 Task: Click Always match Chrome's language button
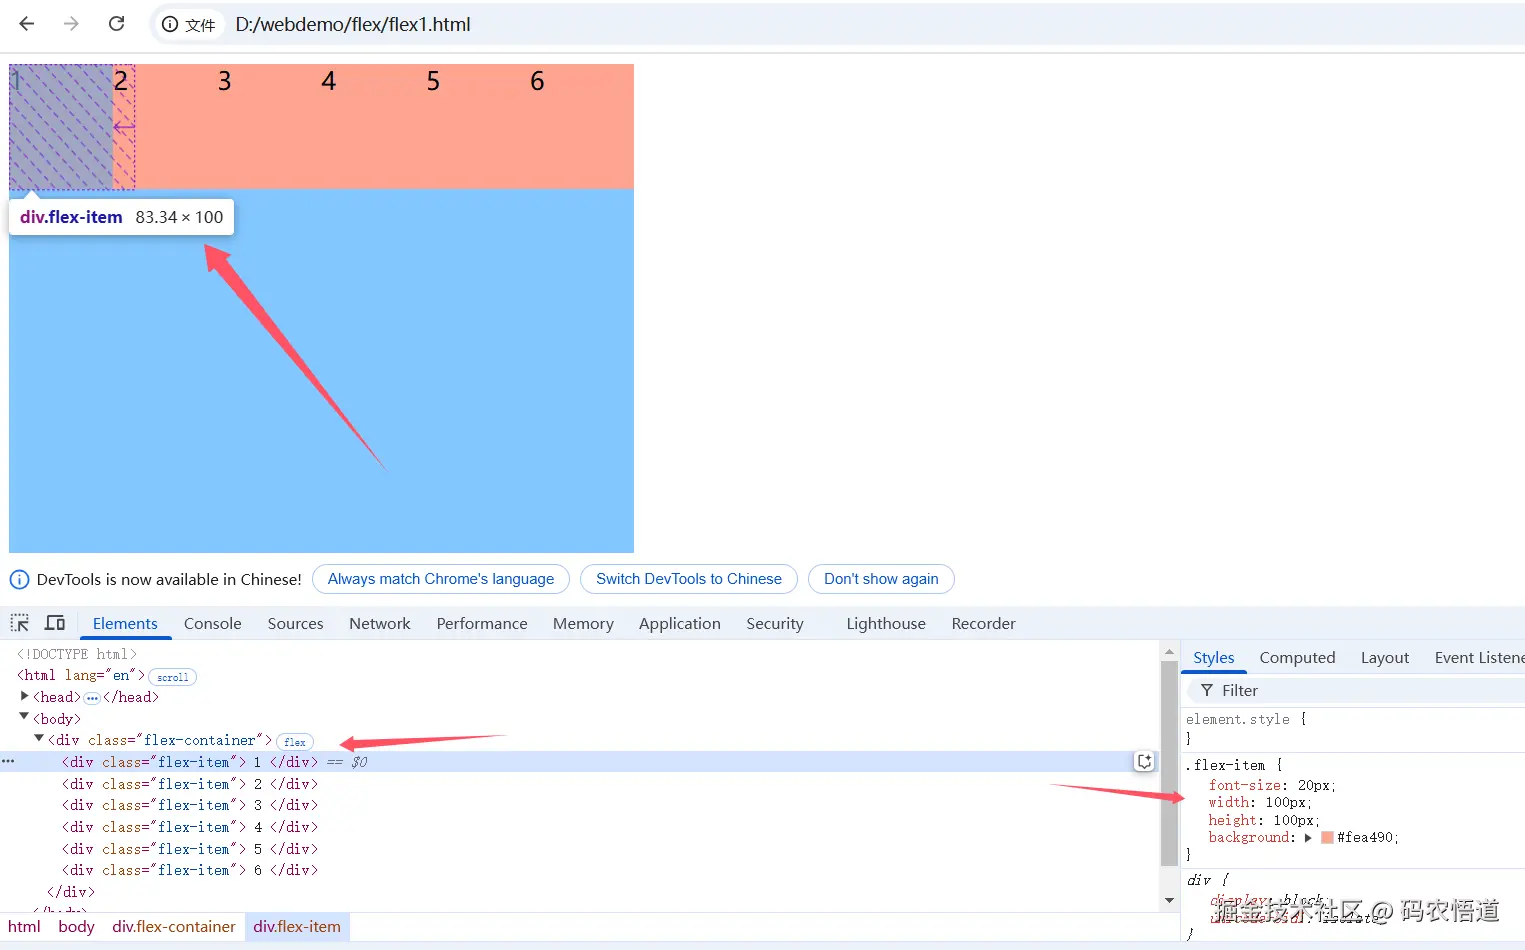pyautogui.click(x=441, y=579)
